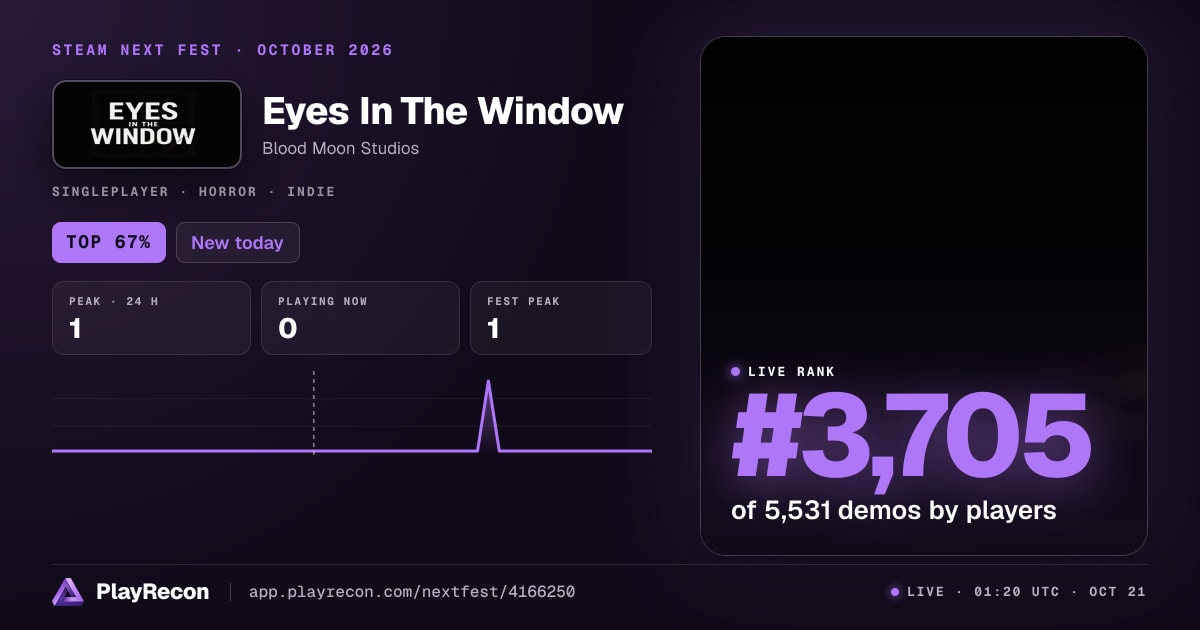This screenshot has height=630, width=1200.
Task: Click the OCT 21 date in footer
Action: 1117,592
